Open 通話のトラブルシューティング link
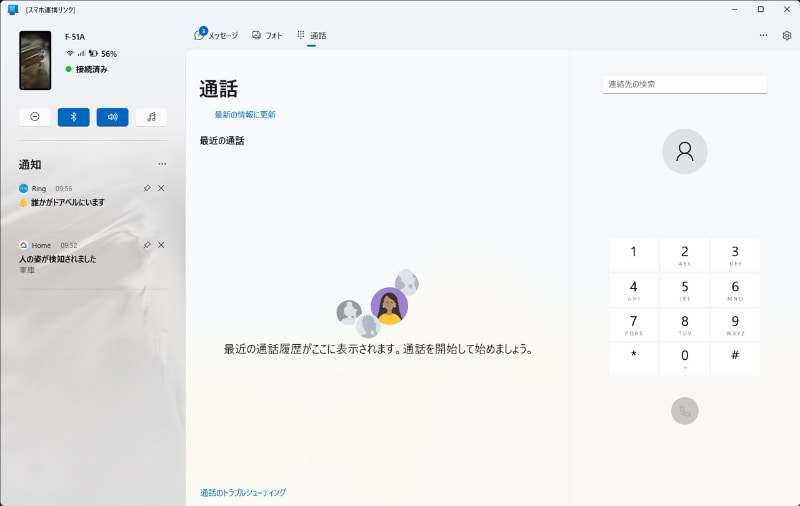 pyautogui.click(x=243, y=492)
